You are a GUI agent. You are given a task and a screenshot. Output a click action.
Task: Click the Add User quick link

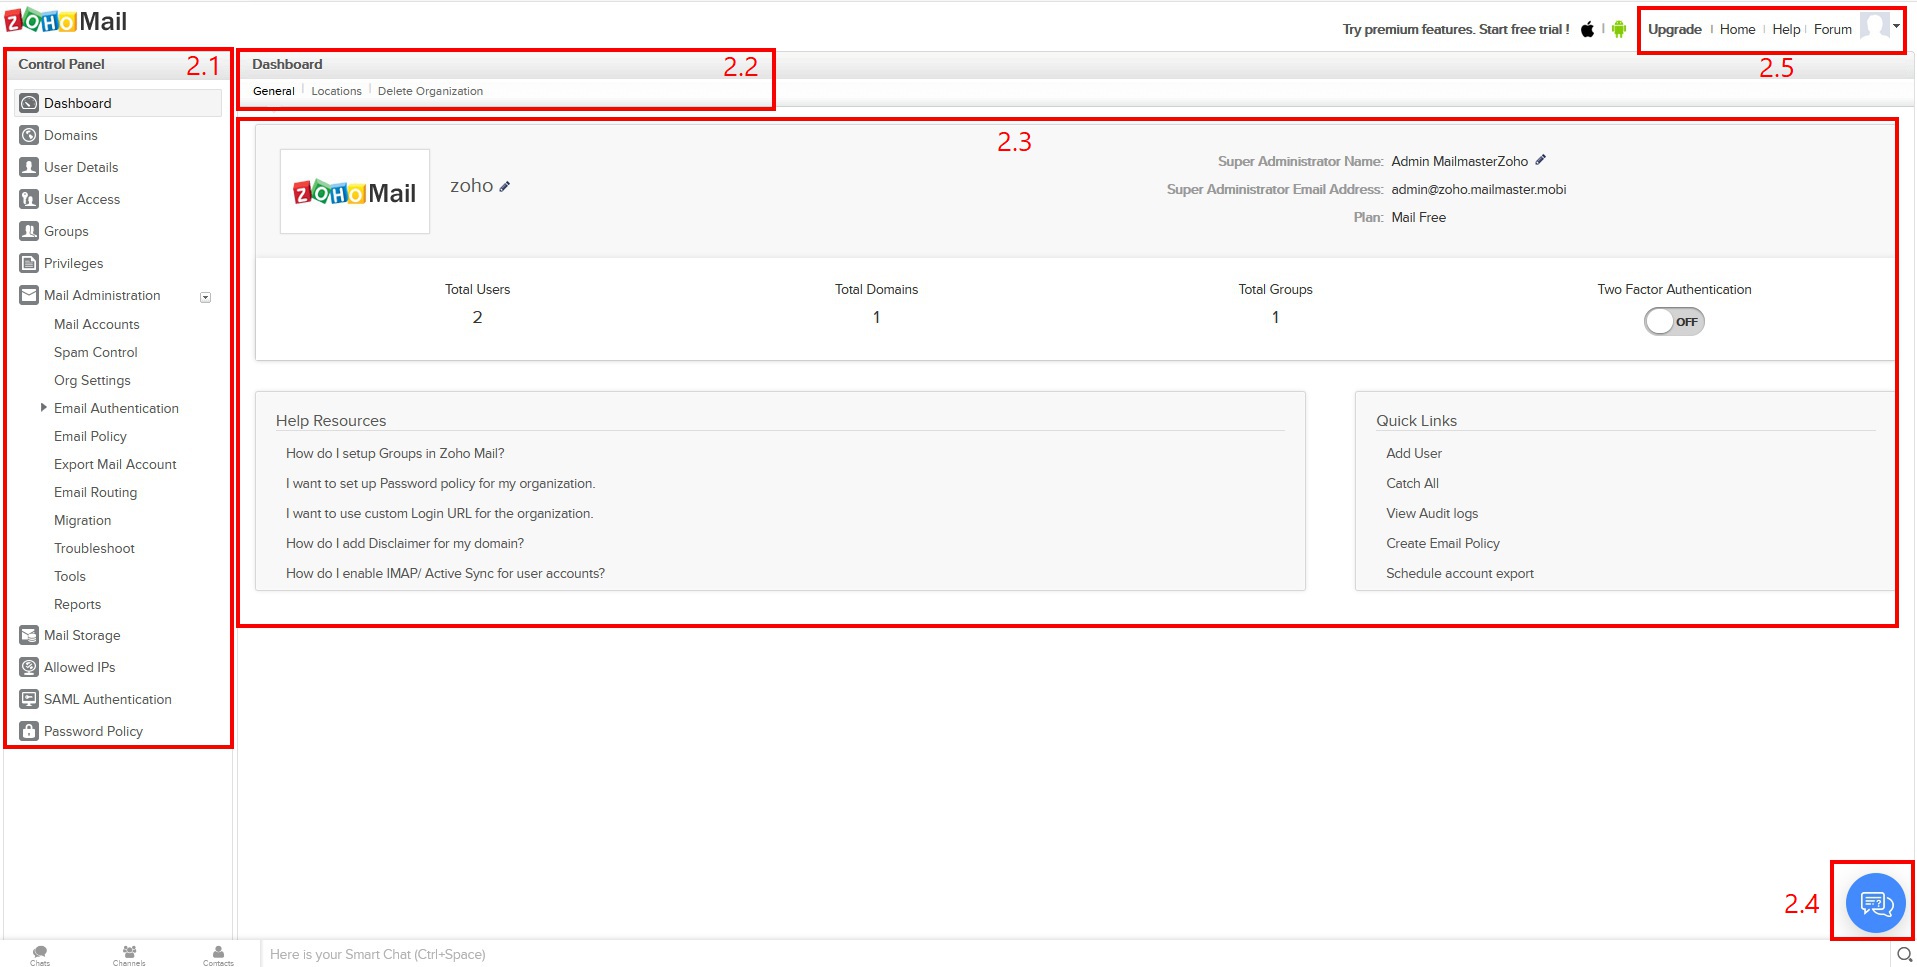(1414, 453)
